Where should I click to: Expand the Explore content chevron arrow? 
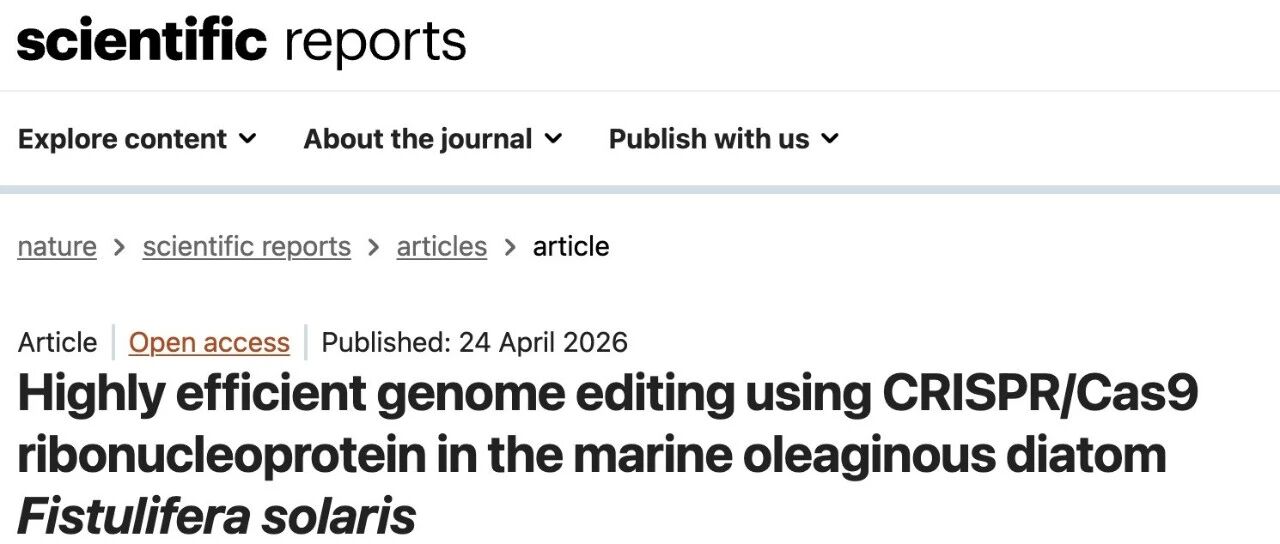(x=248, y=138)
